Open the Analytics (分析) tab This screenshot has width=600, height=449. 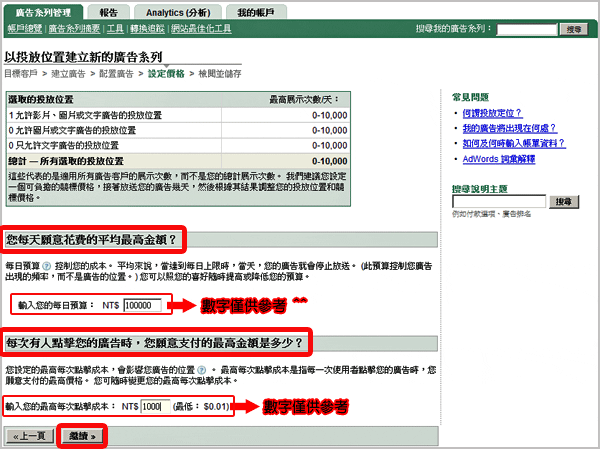coord(178,12)
